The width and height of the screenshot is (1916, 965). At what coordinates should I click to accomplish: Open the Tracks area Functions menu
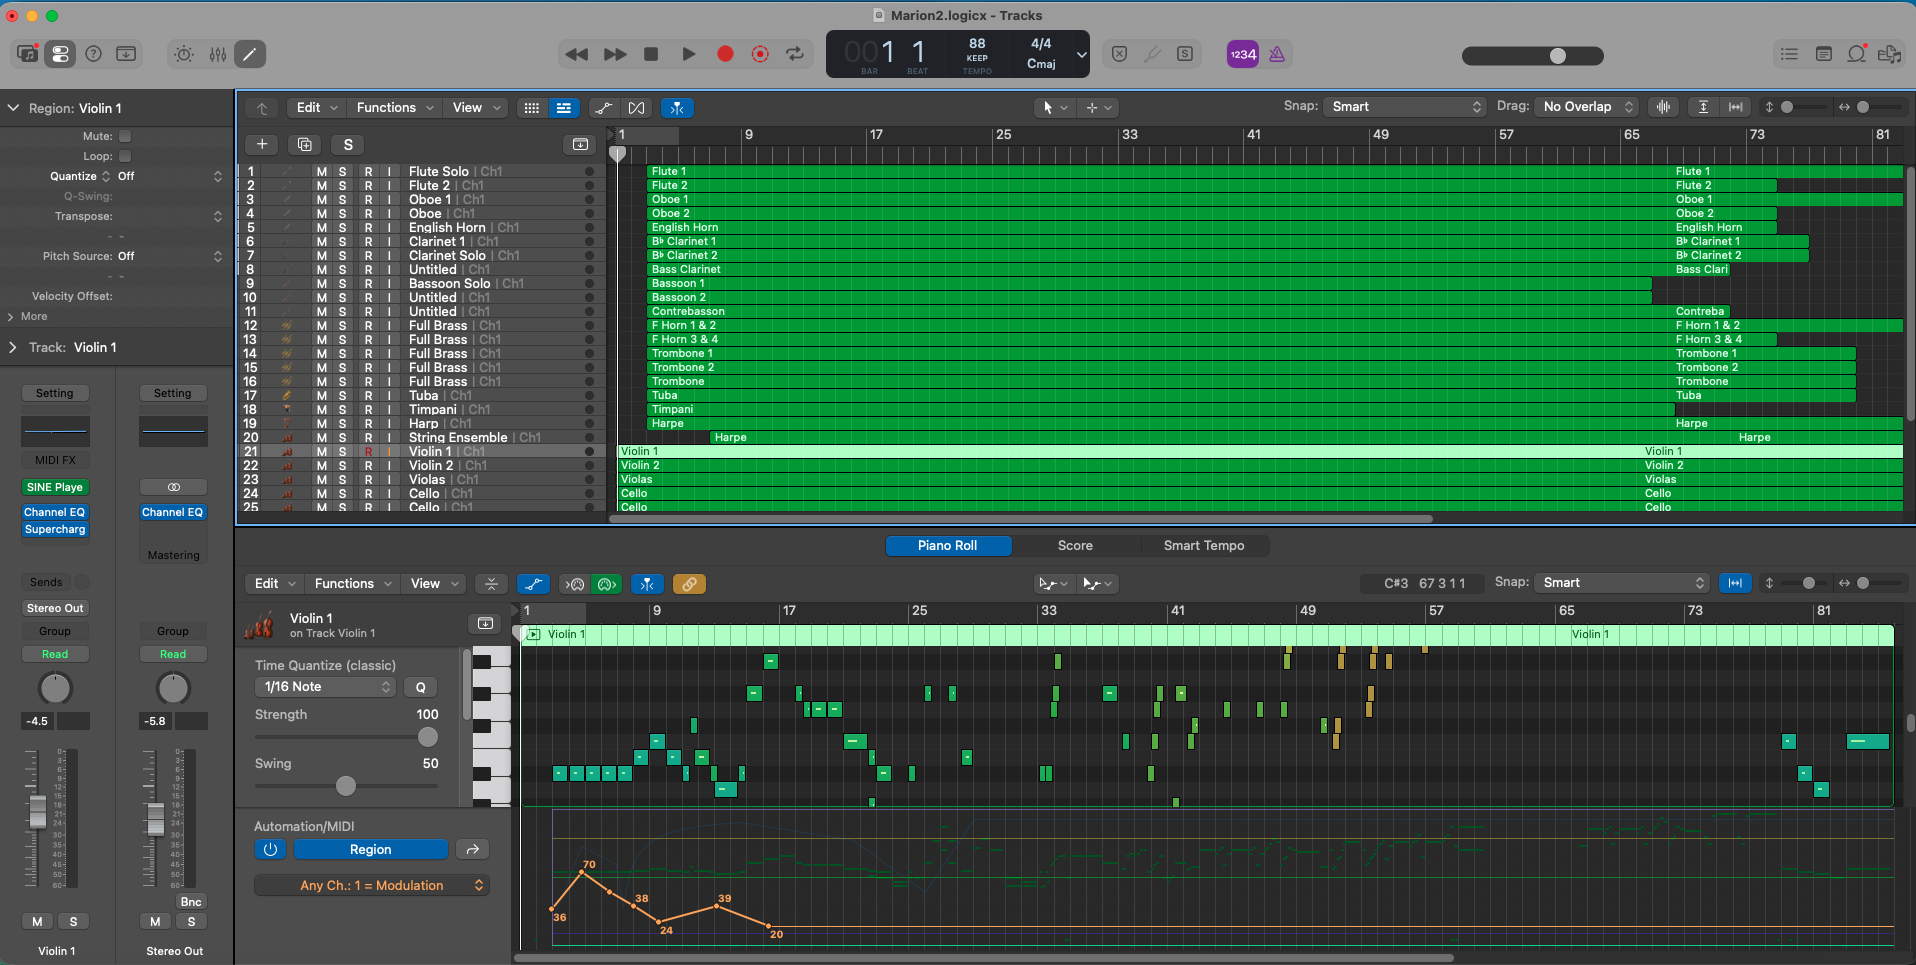(395, 108)
